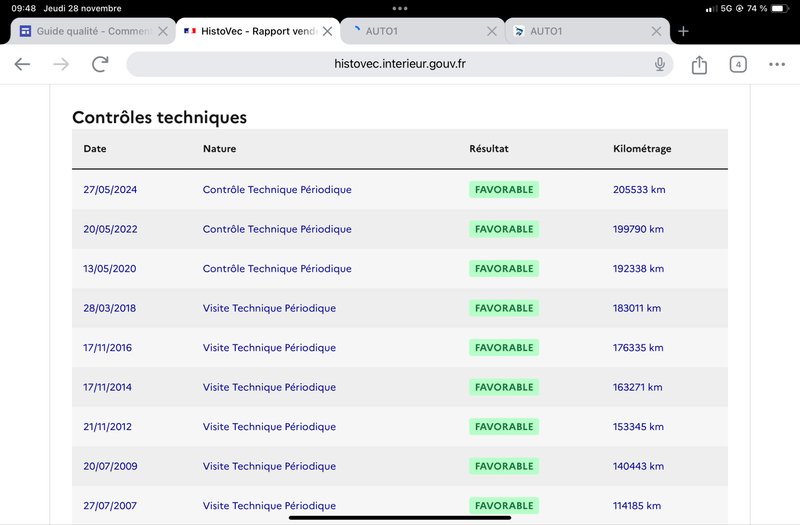
Task: Select mileage 183011 km
Action: coord(637,308)
